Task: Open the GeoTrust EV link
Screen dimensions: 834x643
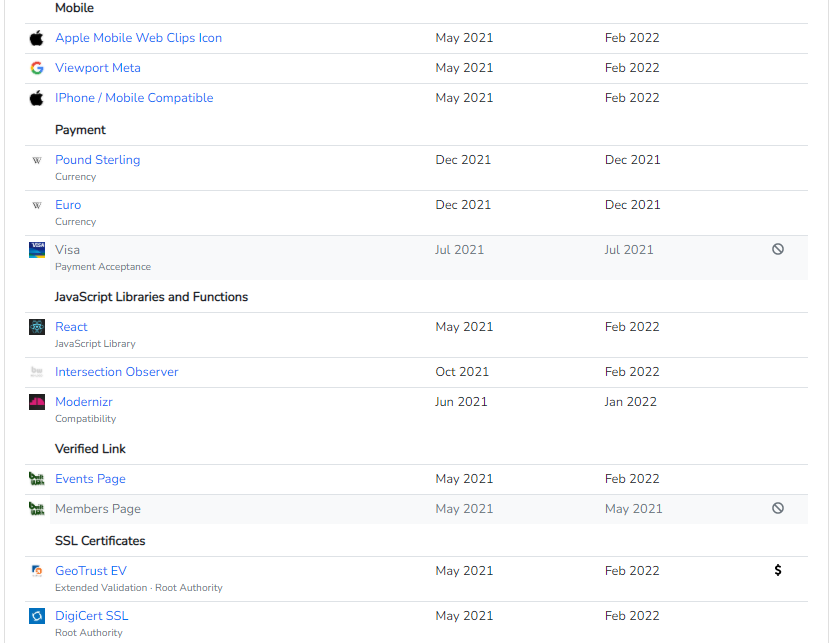Action: [91, 571]
